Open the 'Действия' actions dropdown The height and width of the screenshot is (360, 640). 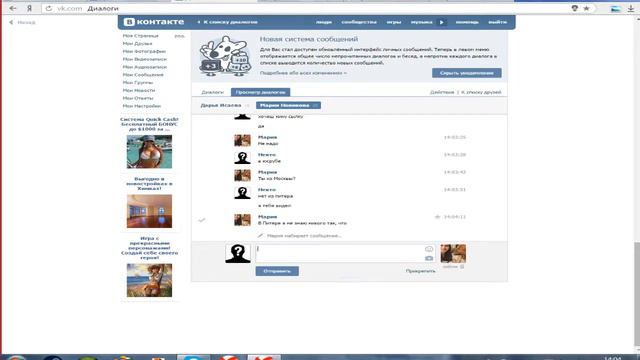[x=442, y=92]
